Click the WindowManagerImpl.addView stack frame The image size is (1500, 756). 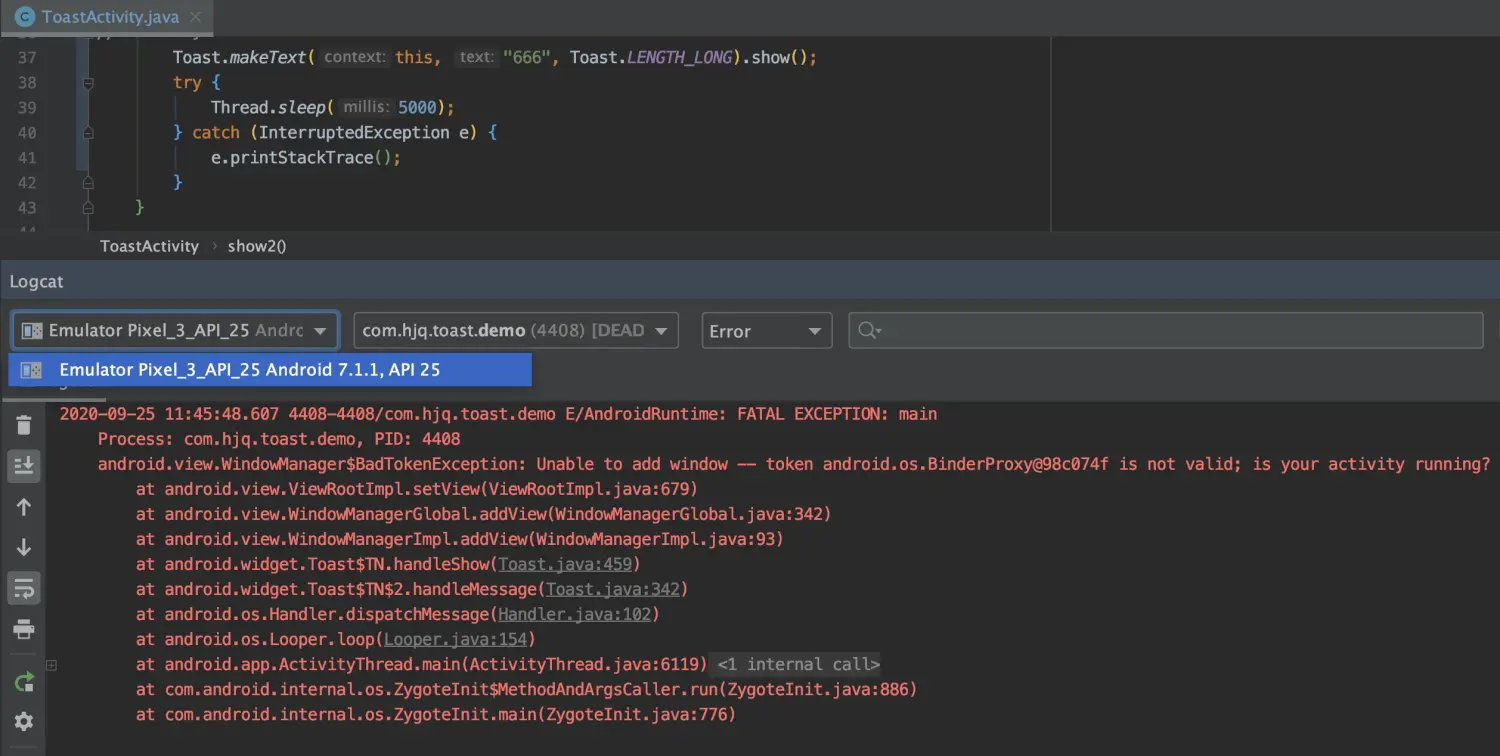tap(460, 539)
